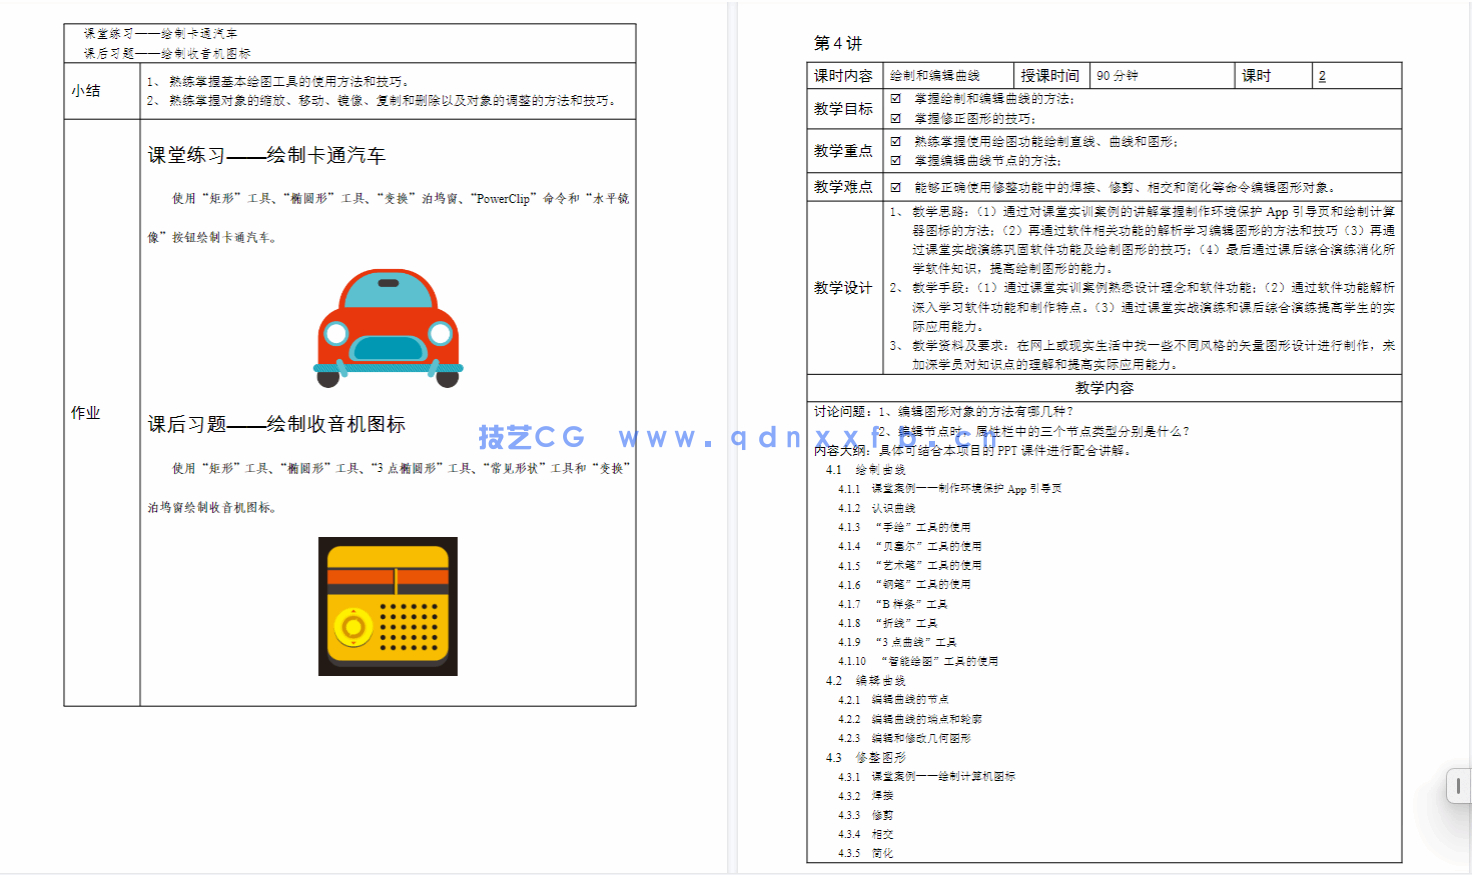
Task: Select the yellow radio icon image
Action: (x=388, y=605)
